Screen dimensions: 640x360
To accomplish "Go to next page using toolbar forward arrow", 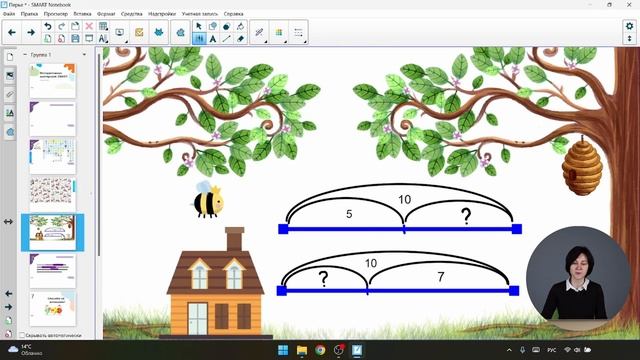I will tap(31, 32).
